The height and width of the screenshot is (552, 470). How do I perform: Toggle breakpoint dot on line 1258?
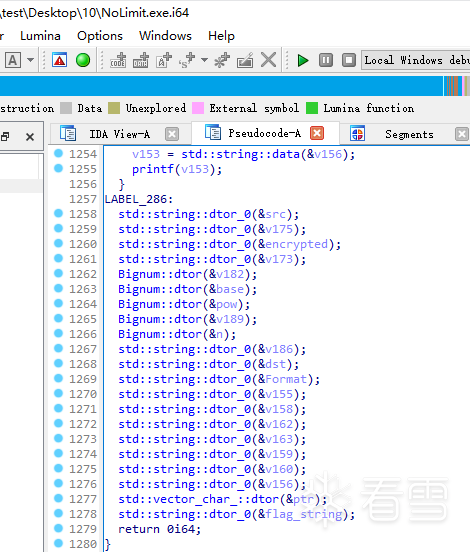58,213
